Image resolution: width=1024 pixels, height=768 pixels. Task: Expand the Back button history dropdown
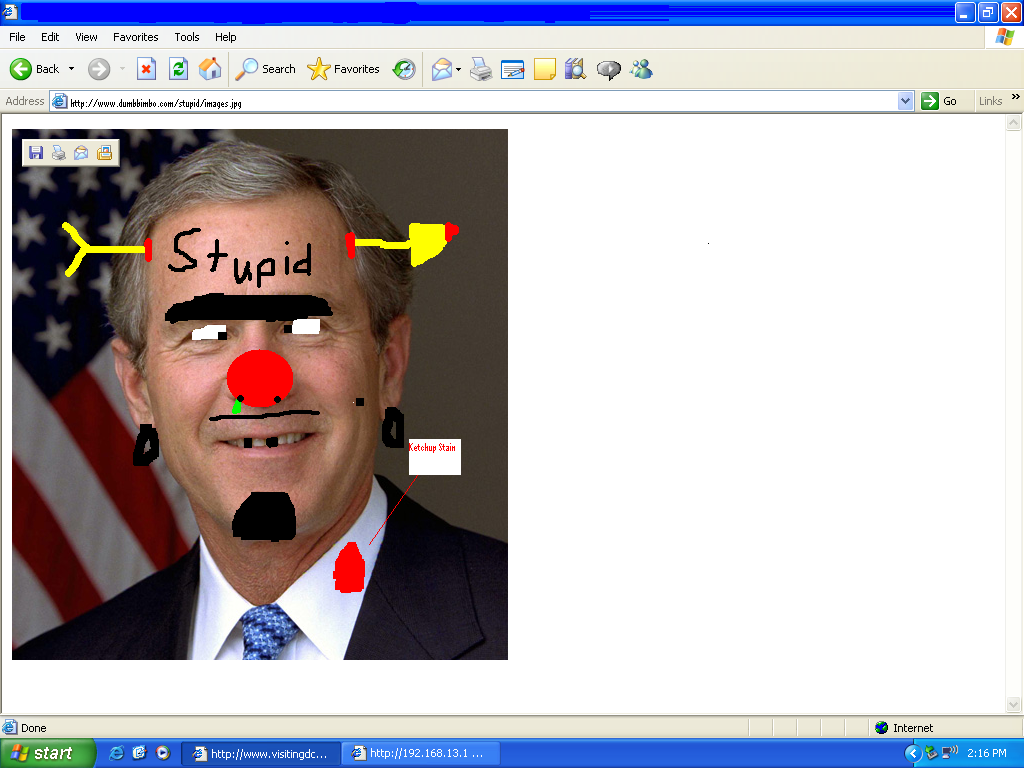[x=71, y=69]
